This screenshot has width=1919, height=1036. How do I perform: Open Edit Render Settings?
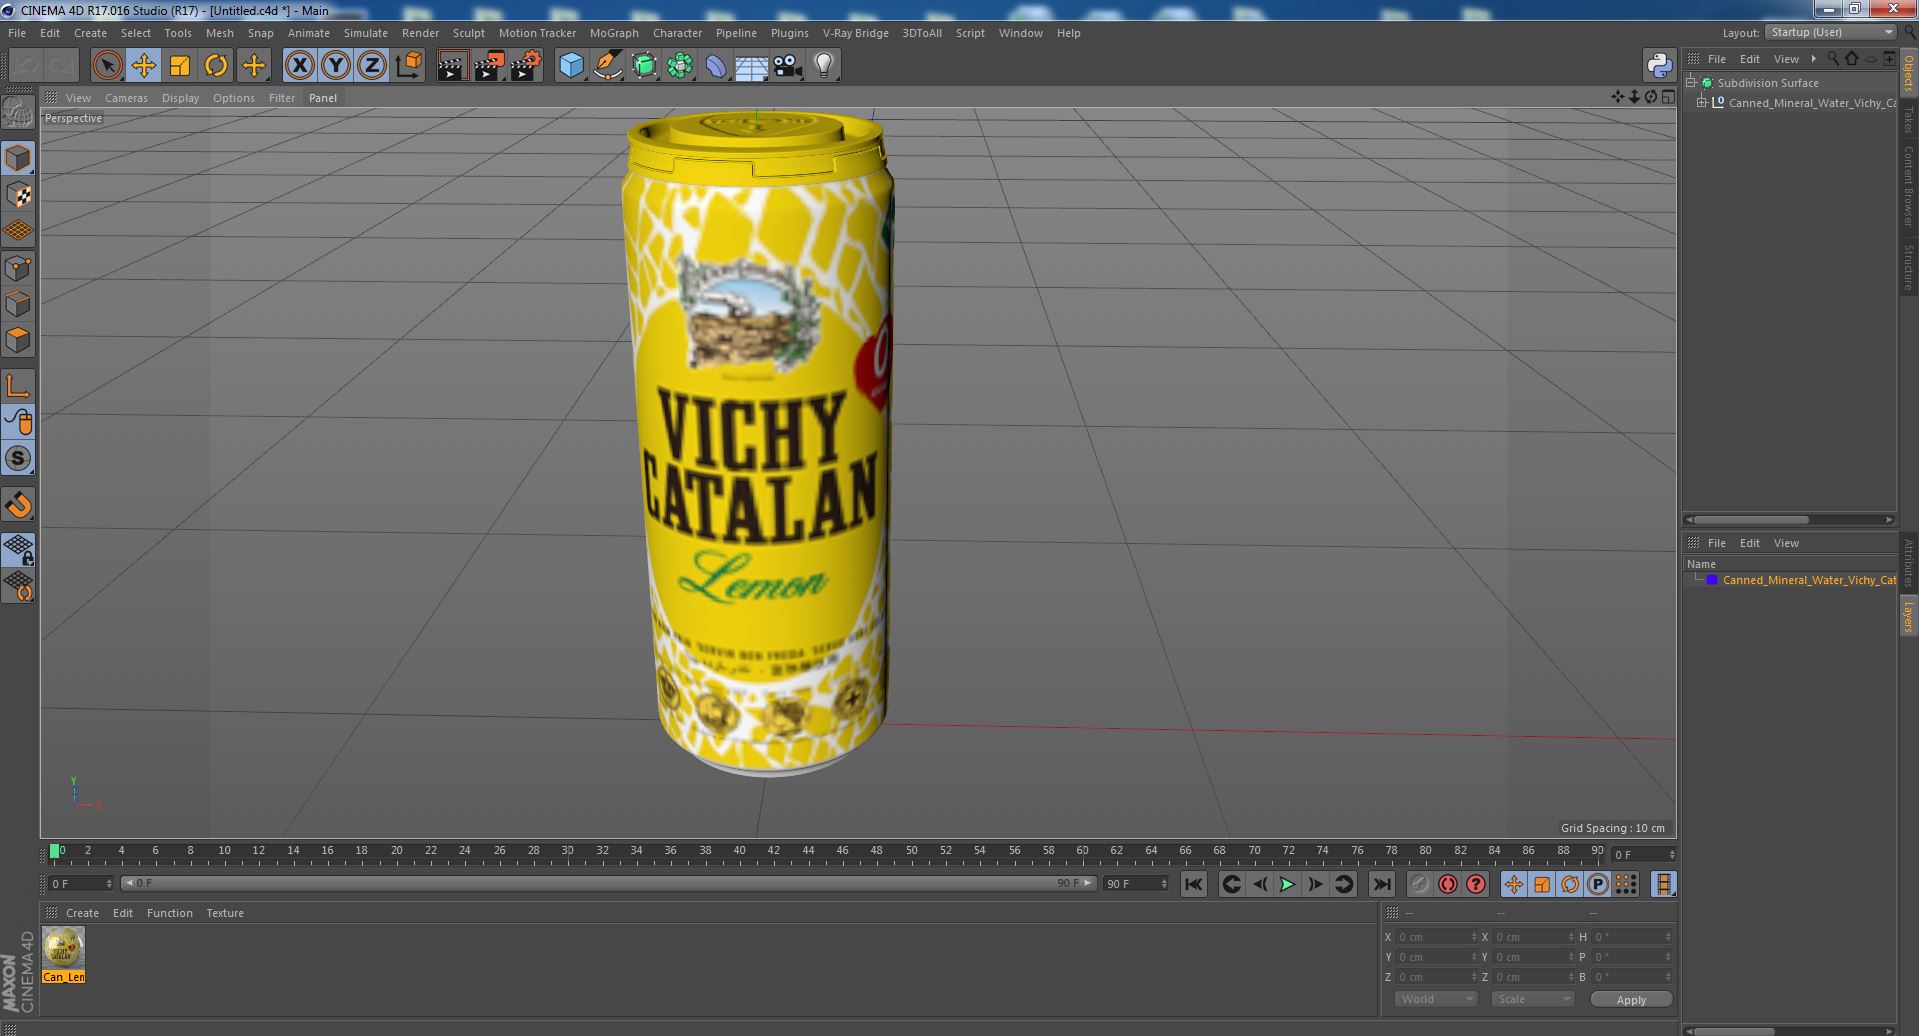click(x=526, y=66)
